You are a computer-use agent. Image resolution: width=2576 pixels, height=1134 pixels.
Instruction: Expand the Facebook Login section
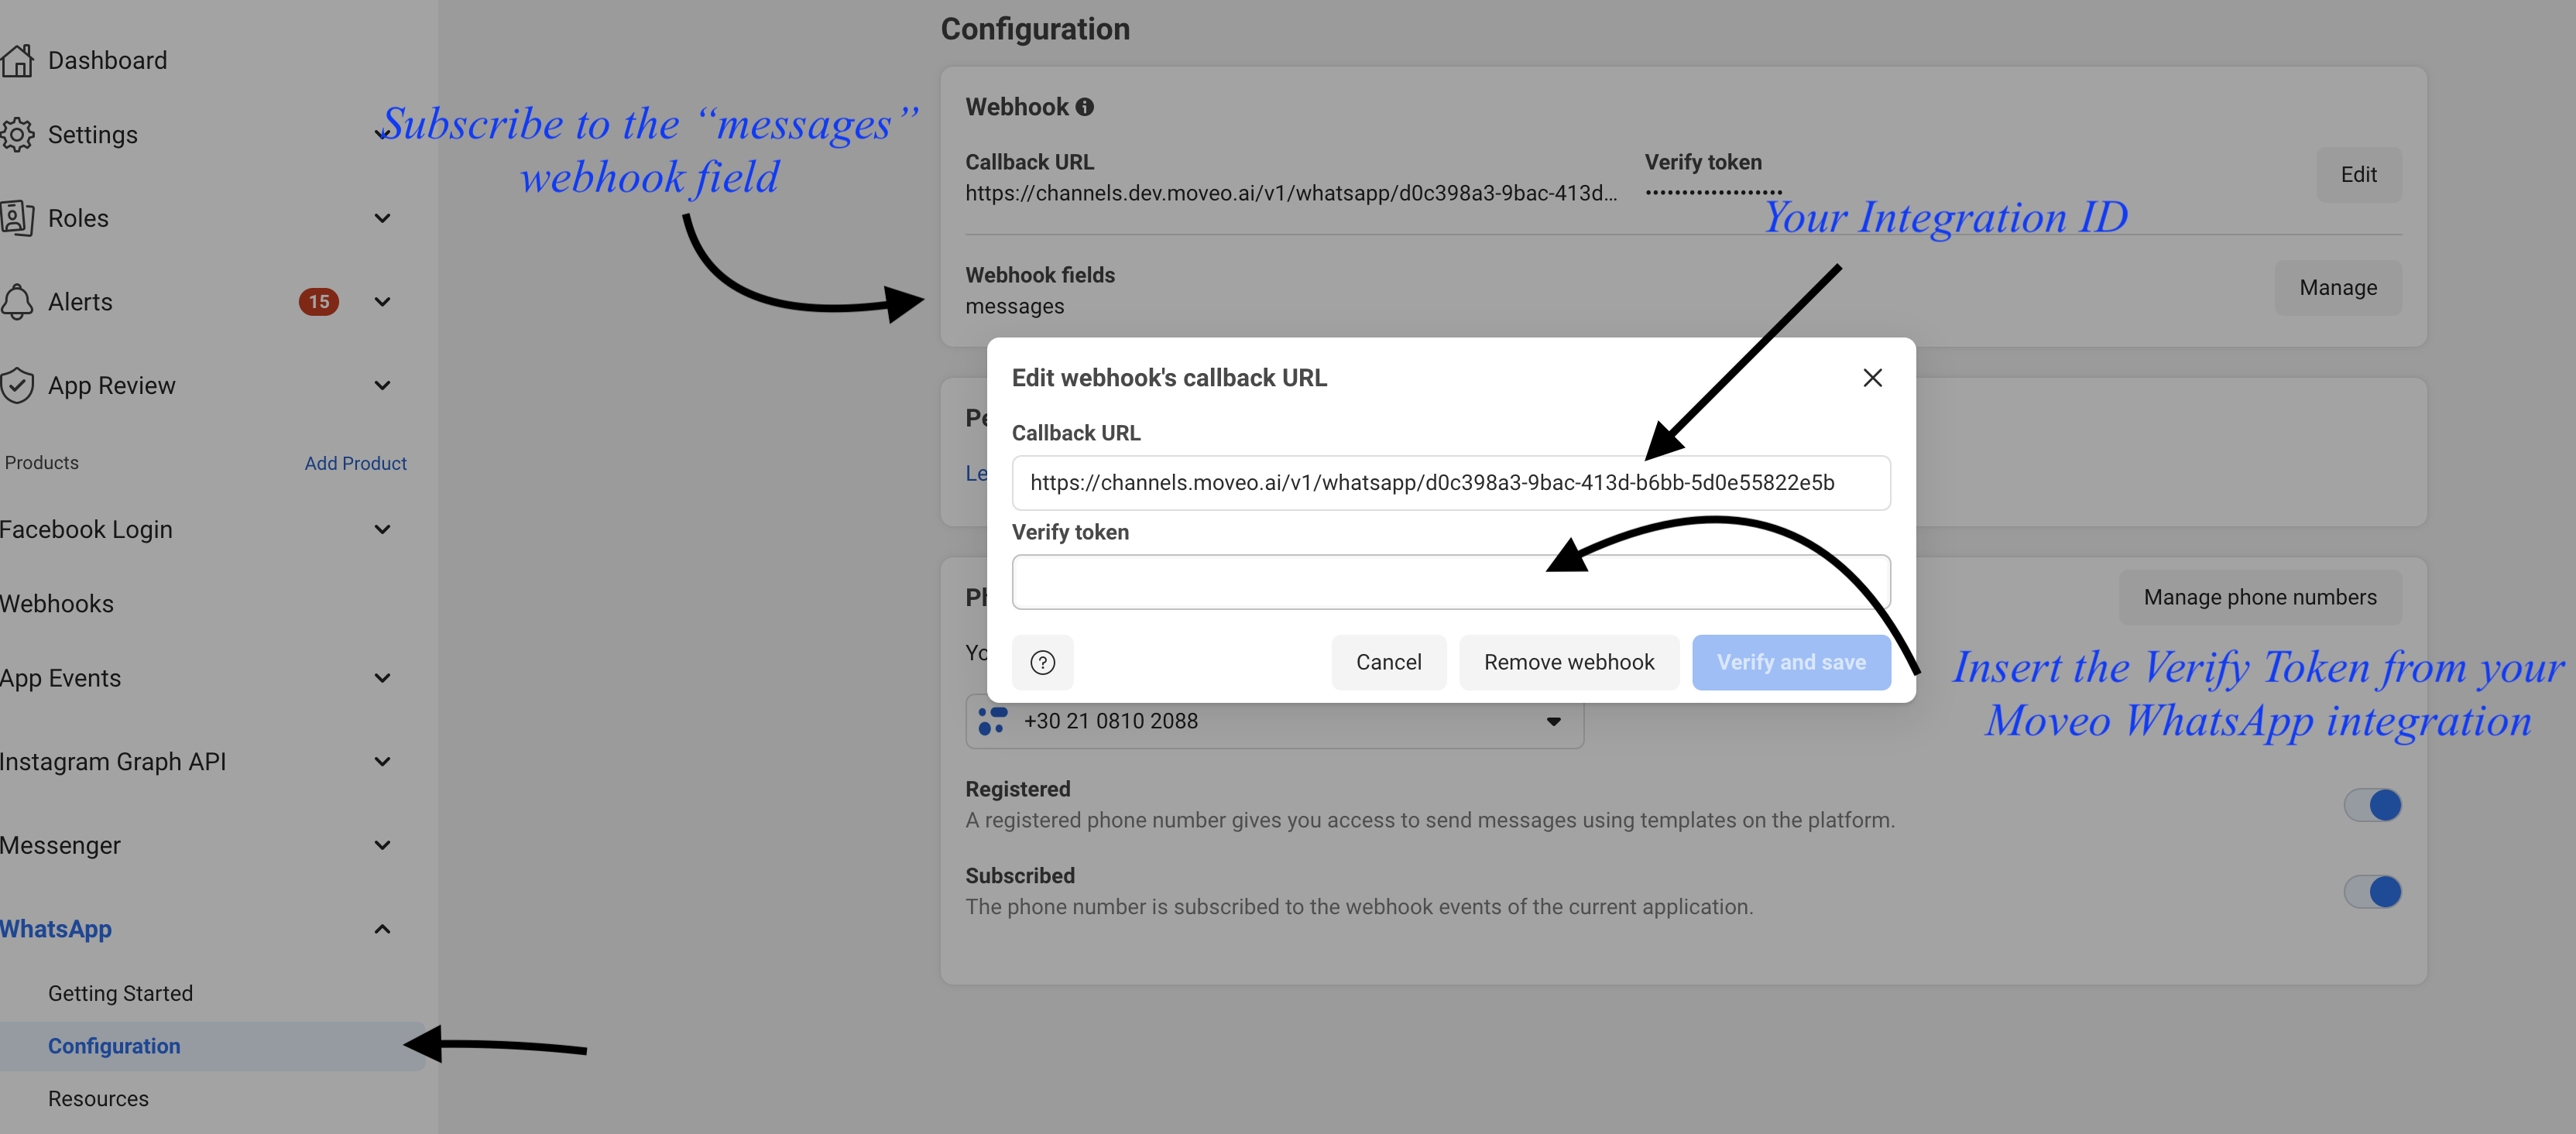tap(382, 529)
